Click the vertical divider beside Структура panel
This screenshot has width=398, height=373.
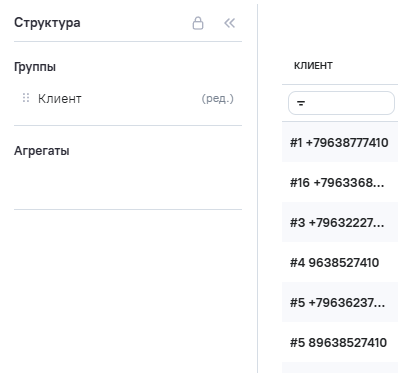coord(257,187)
